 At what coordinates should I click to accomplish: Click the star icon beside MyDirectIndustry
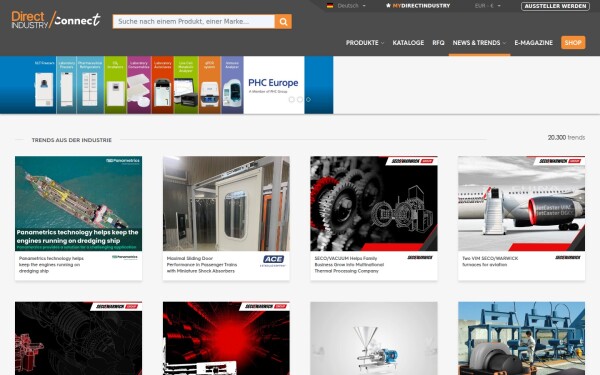click(388, 6)
